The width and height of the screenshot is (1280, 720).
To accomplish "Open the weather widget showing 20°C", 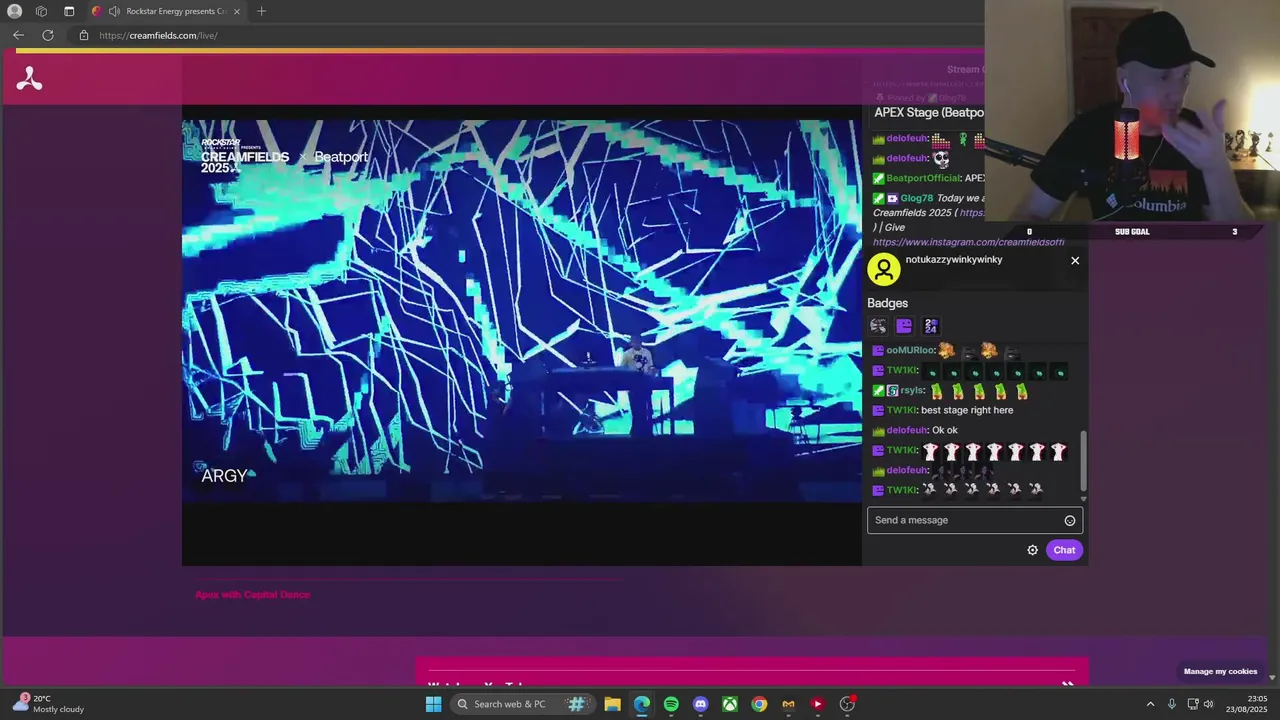I will click(48, 704).
